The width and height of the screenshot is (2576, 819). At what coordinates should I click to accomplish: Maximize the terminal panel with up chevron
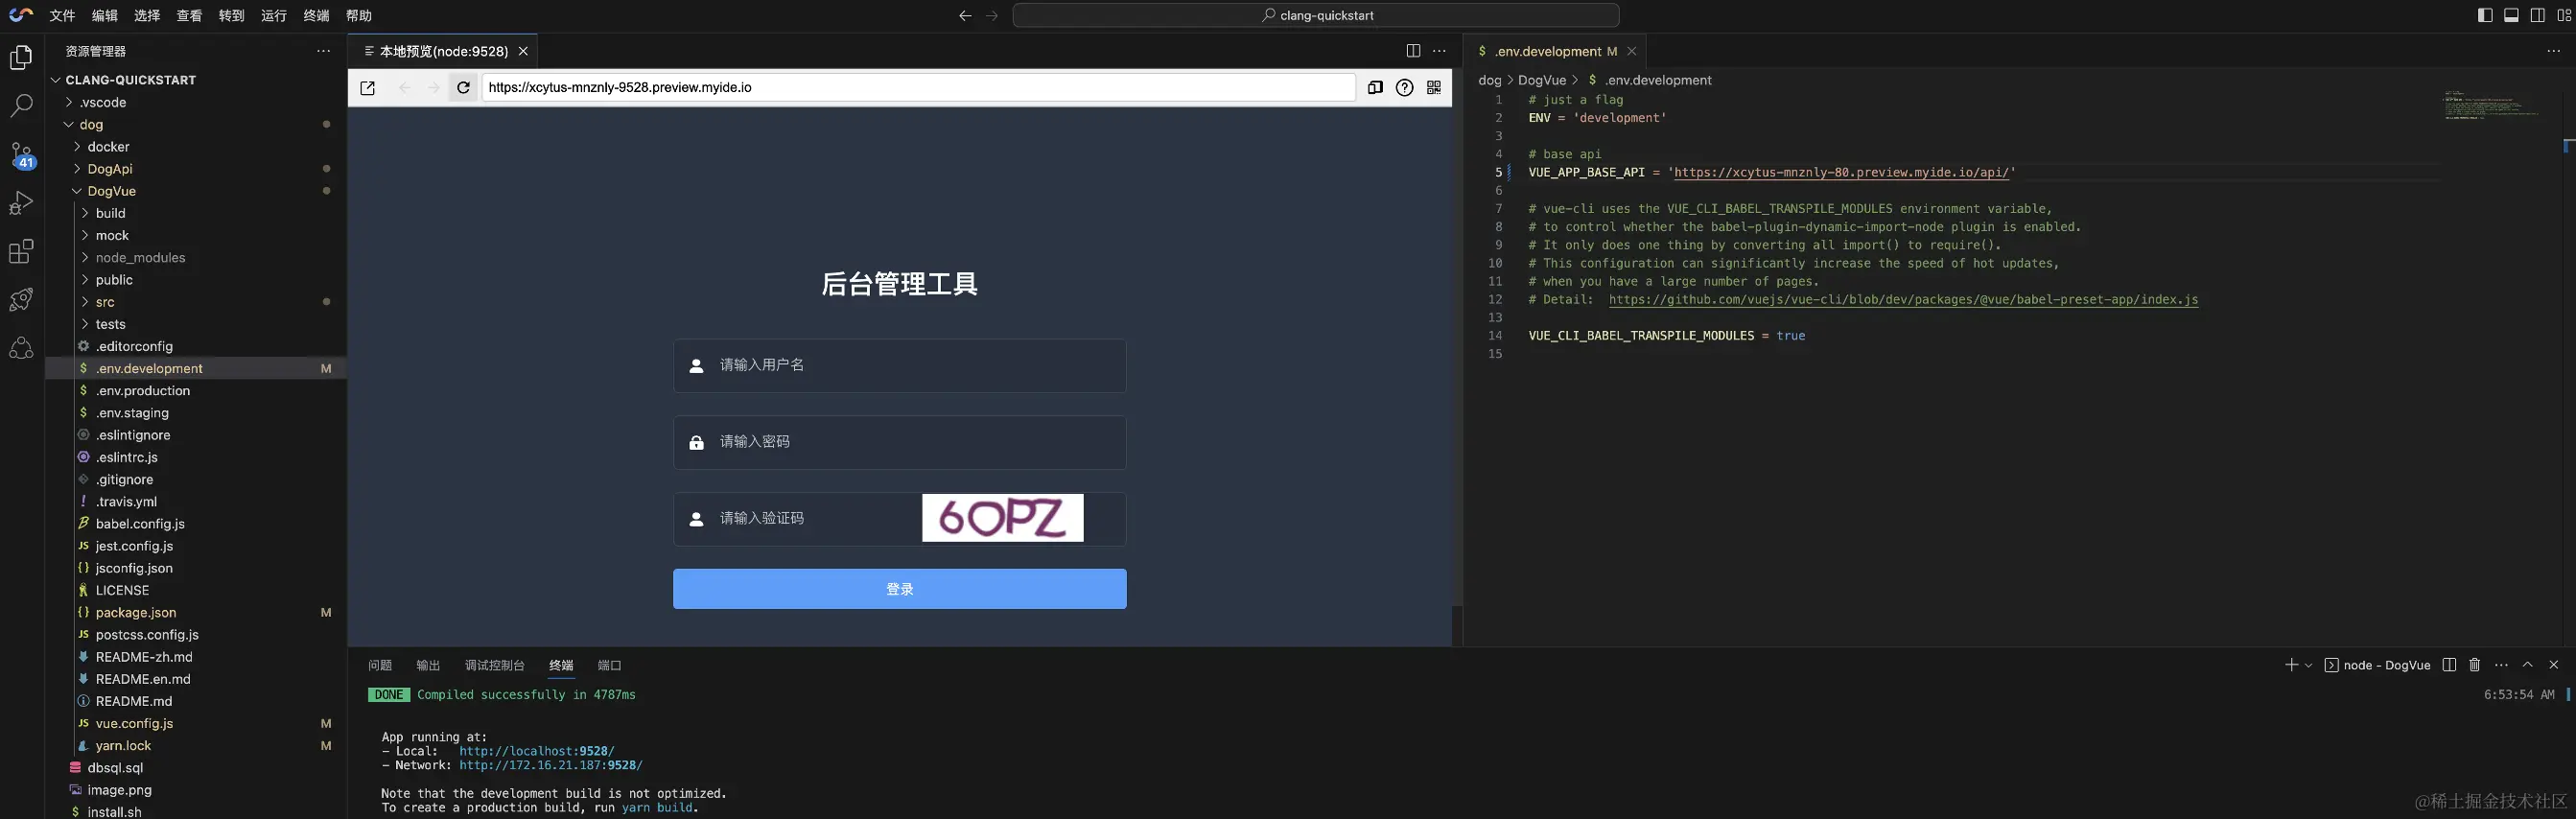(x=2527, y=665)
